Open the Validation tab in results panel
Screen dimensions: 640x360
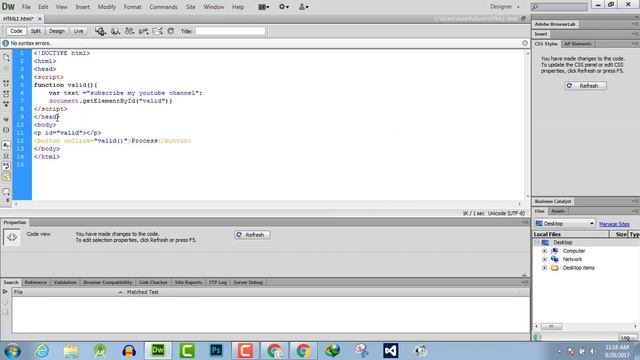pyautogui.click(x=65, y=282)
